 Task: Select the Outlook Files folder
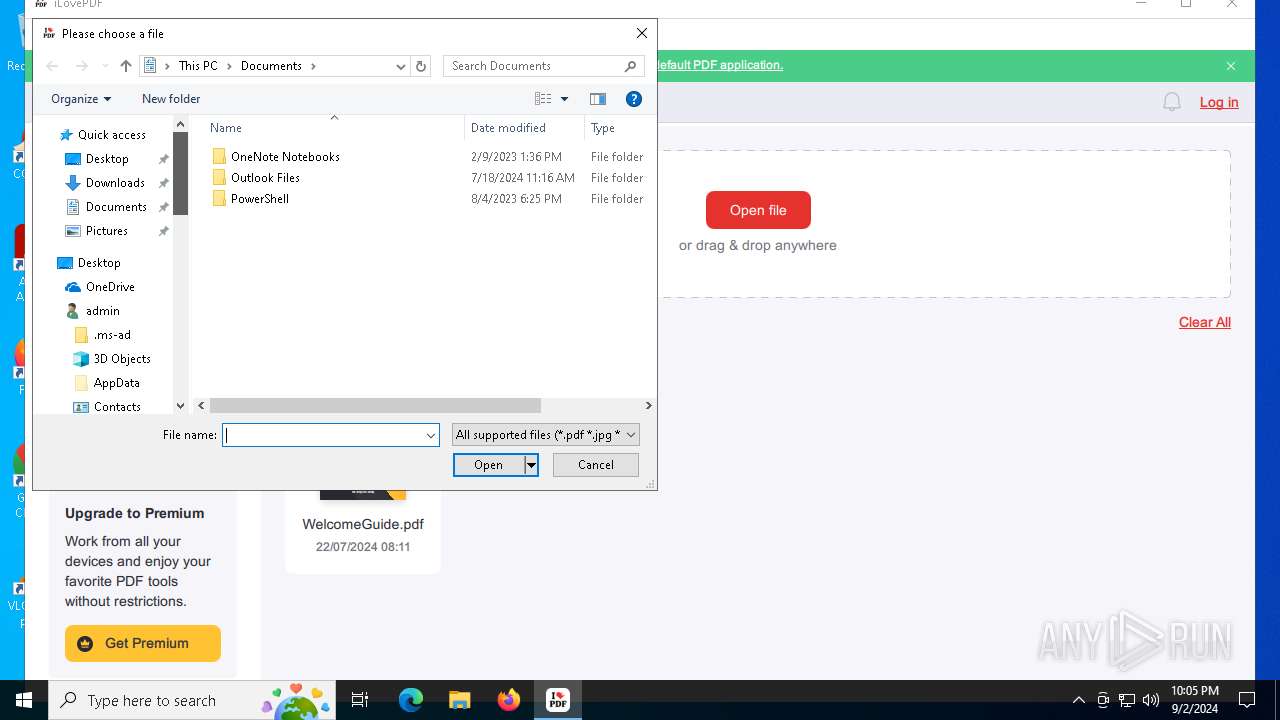click(265, 178)
